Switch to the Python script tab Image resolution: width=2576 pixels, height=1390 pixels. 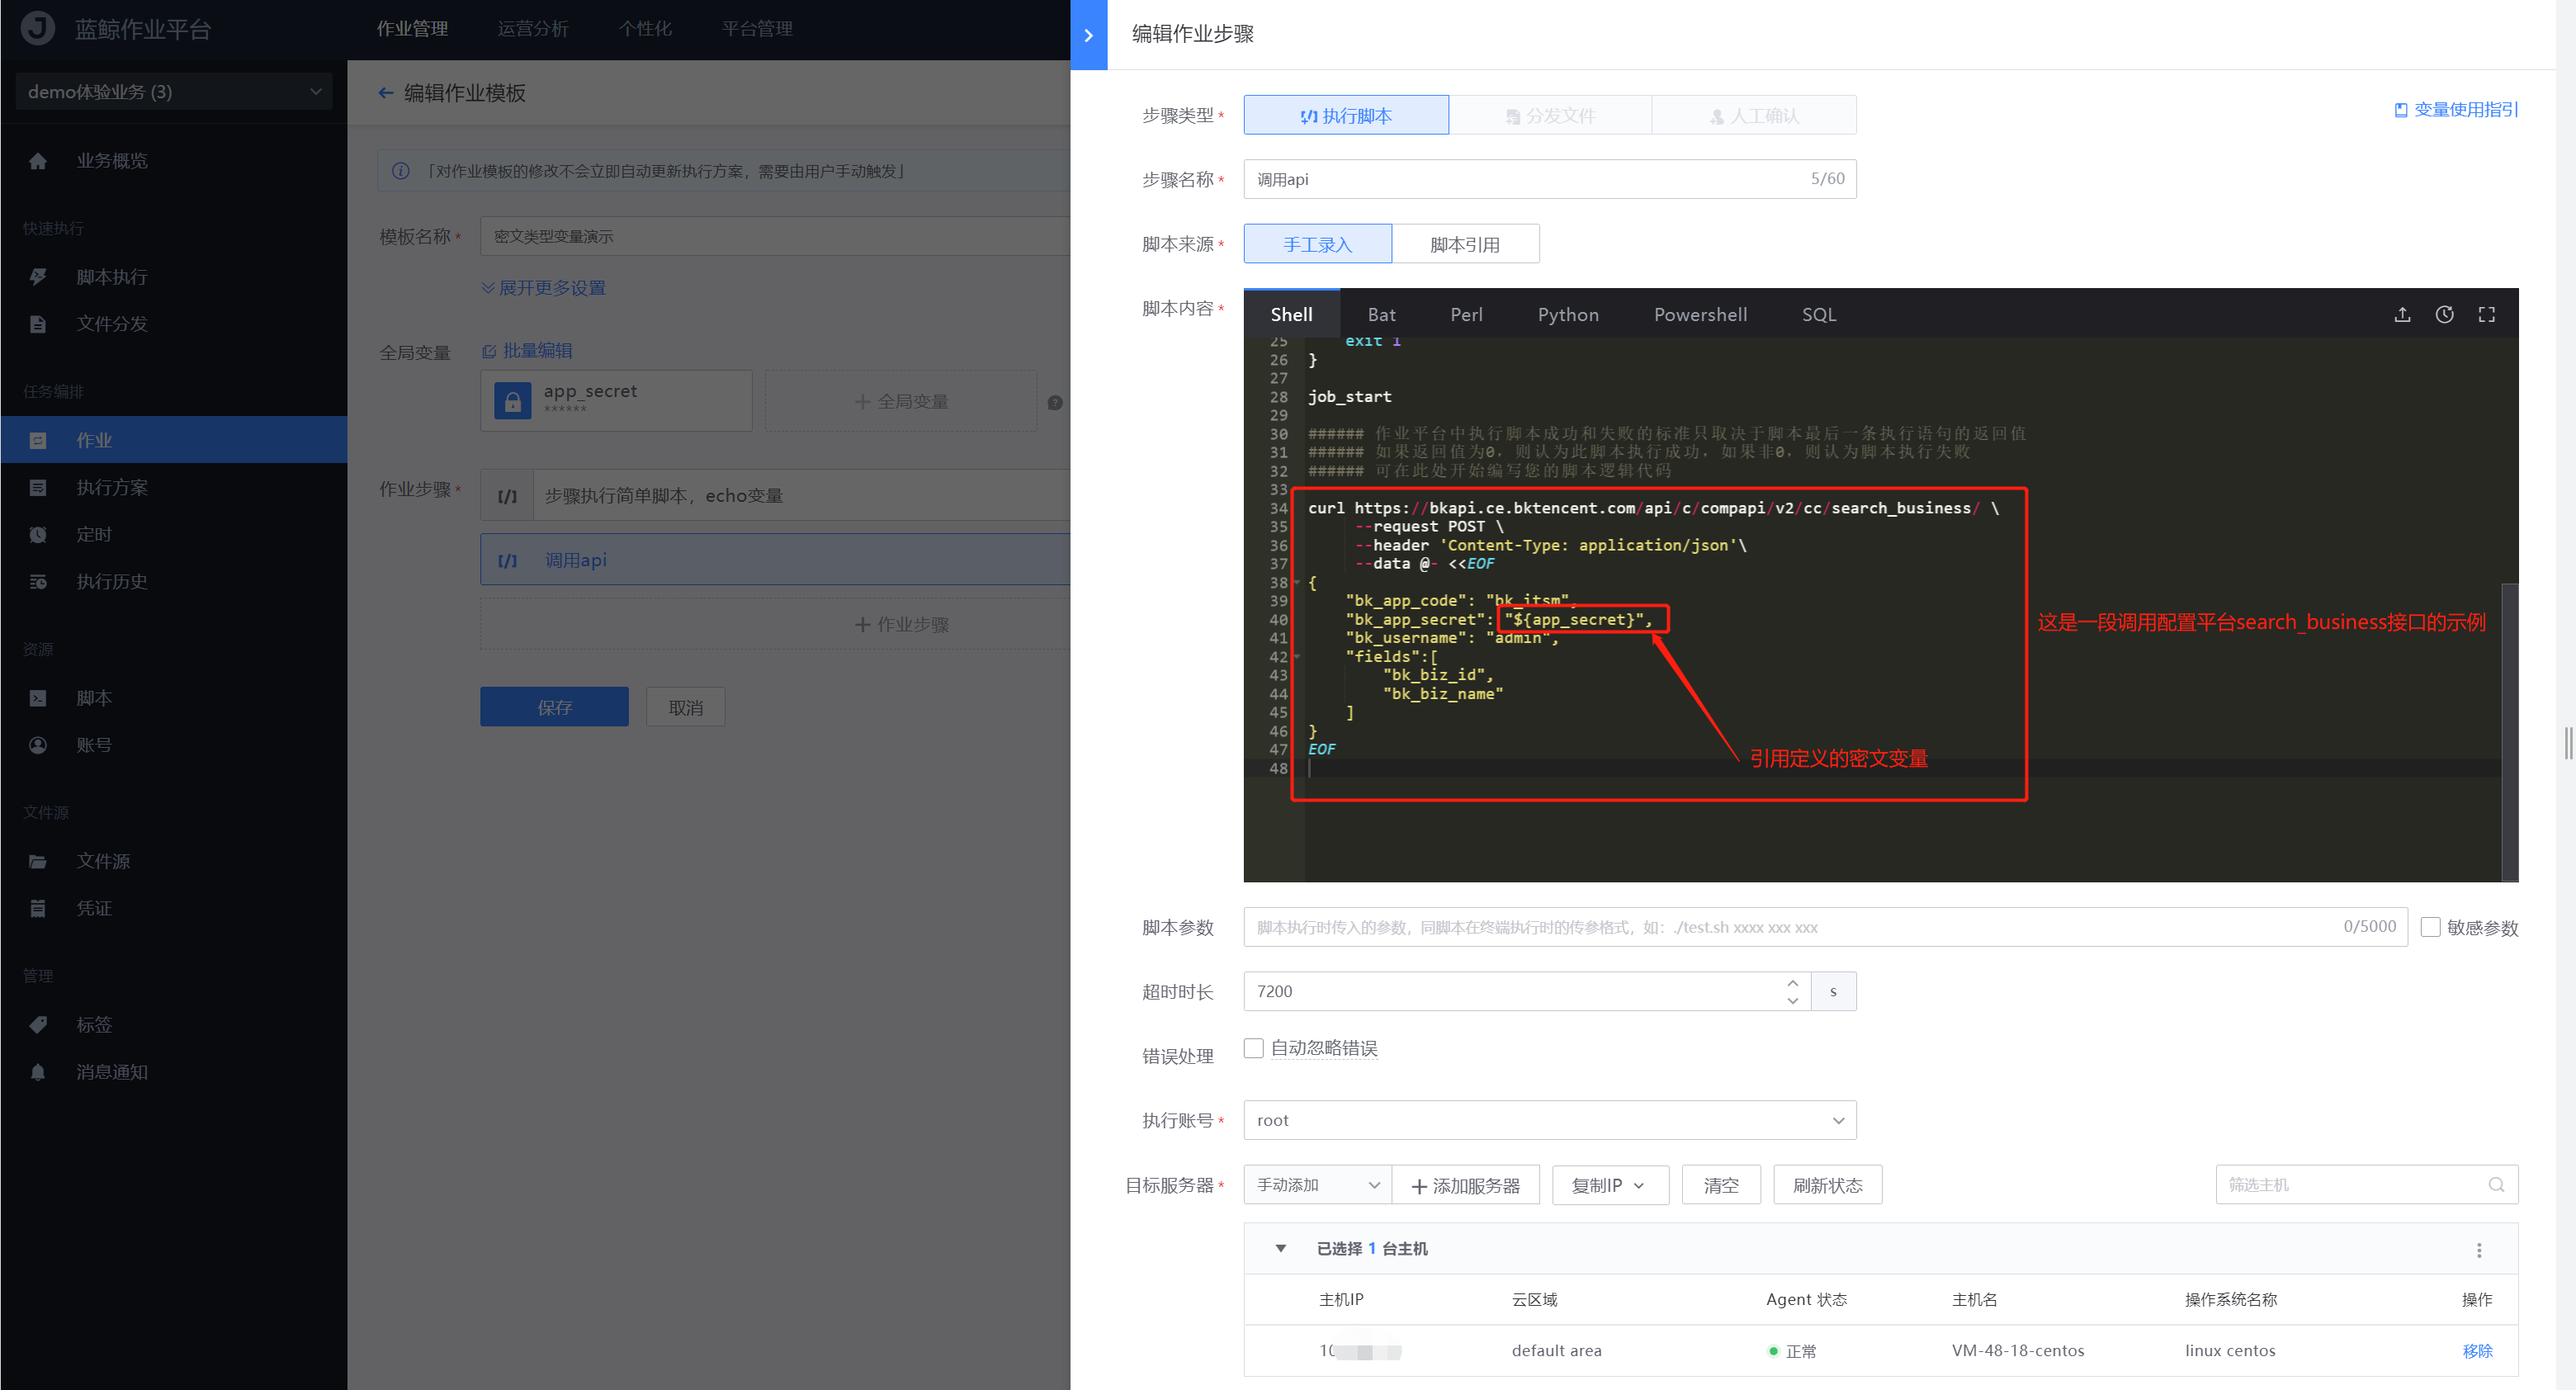pos(1568,314)
